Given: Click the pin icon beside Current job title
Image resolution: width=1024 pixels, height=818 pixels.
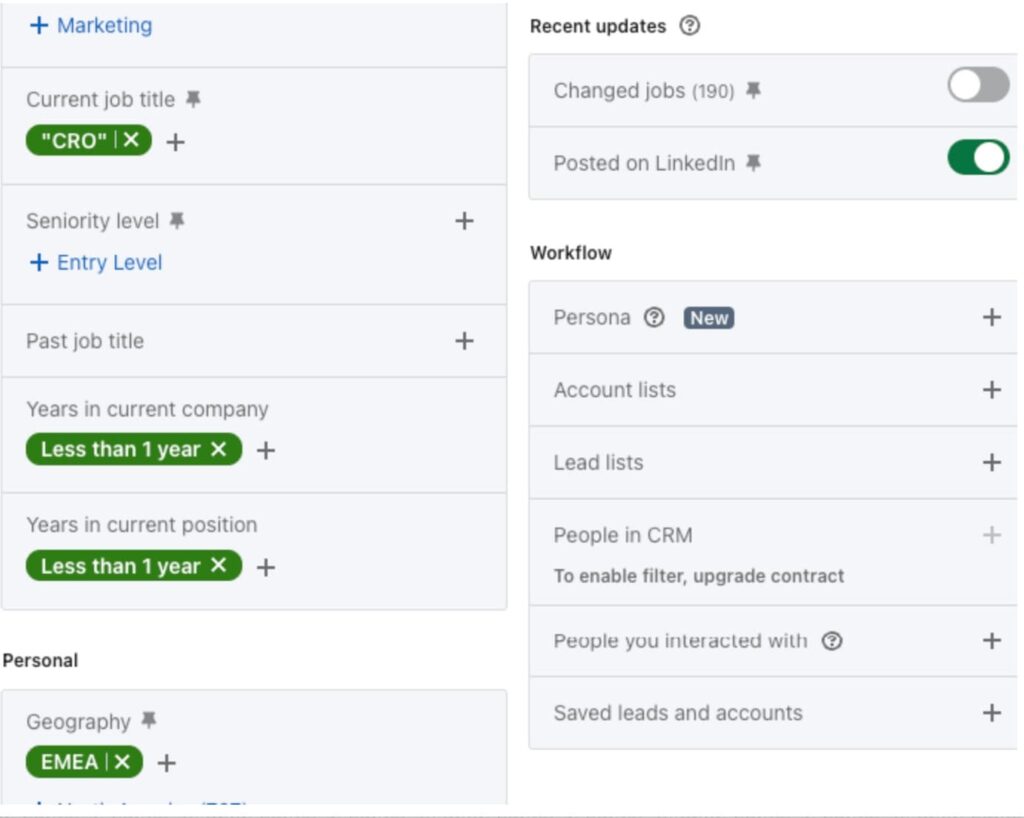Looking at the screenshot, I should click(x=194, y=99).
